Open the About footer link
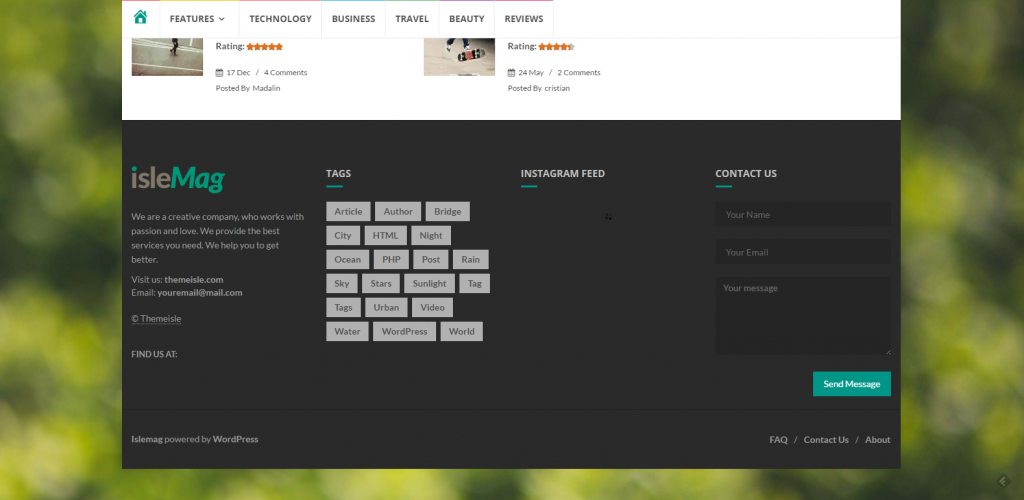Viewport: 1024px width, 500px height. [x=877, y=440]
